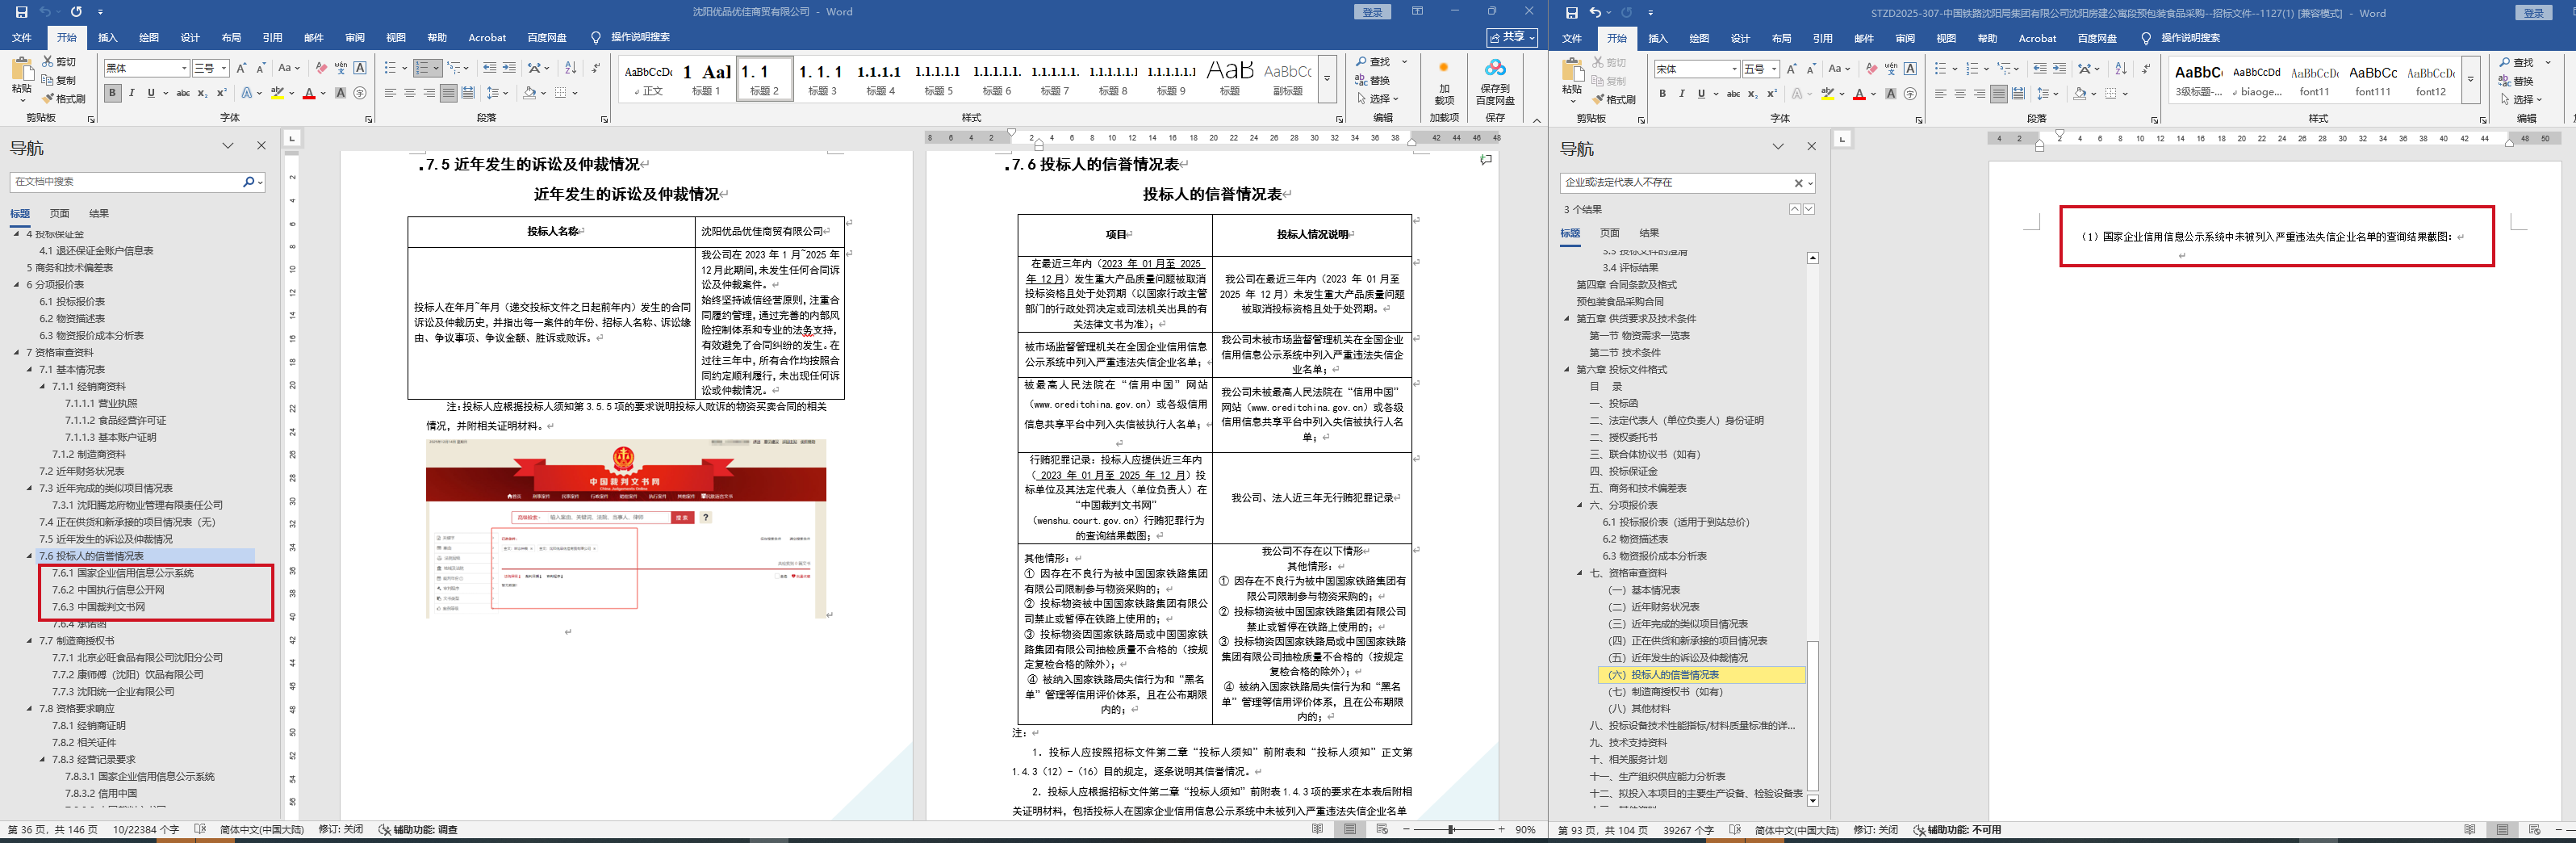This screenshot has height=843, width=2576.
Task: Increase font size in the left Word window
Action: pyautogui.click(x=242, y=68)
